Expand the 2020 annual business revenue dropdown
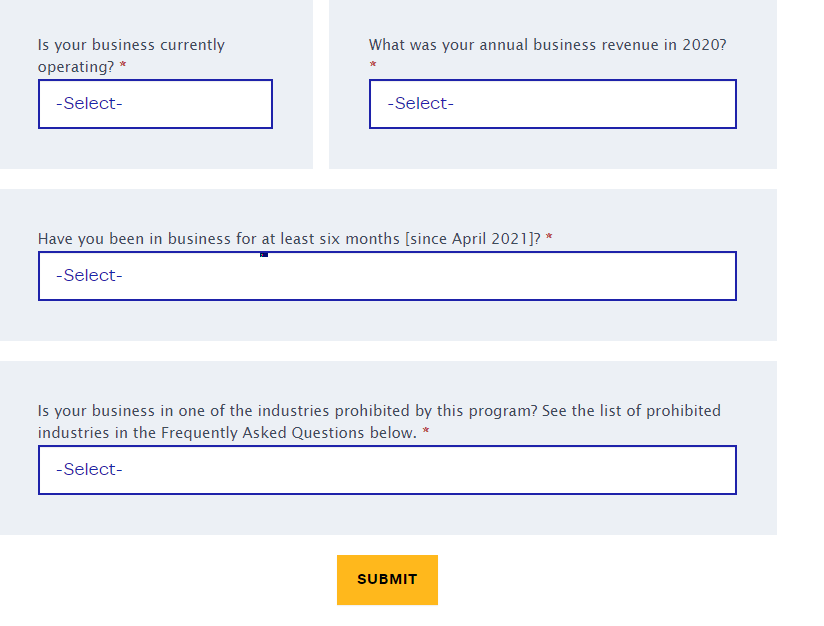Viewport: 824px width, 626px height. click(552, 104)
